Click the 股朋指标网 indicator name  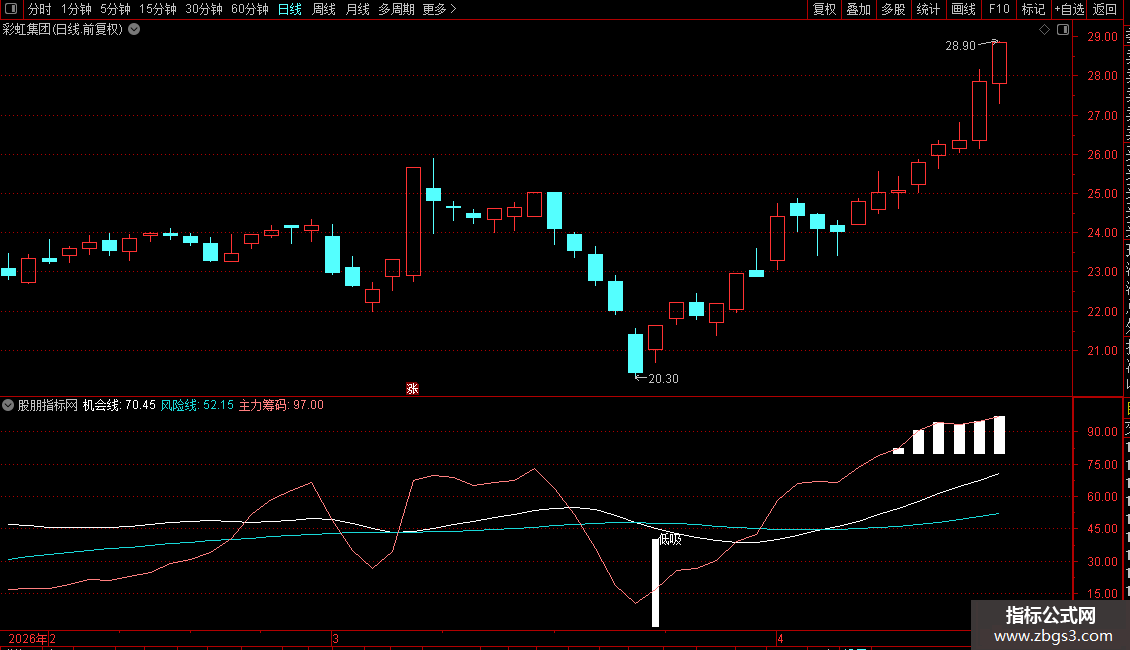(x=48, y=405)
